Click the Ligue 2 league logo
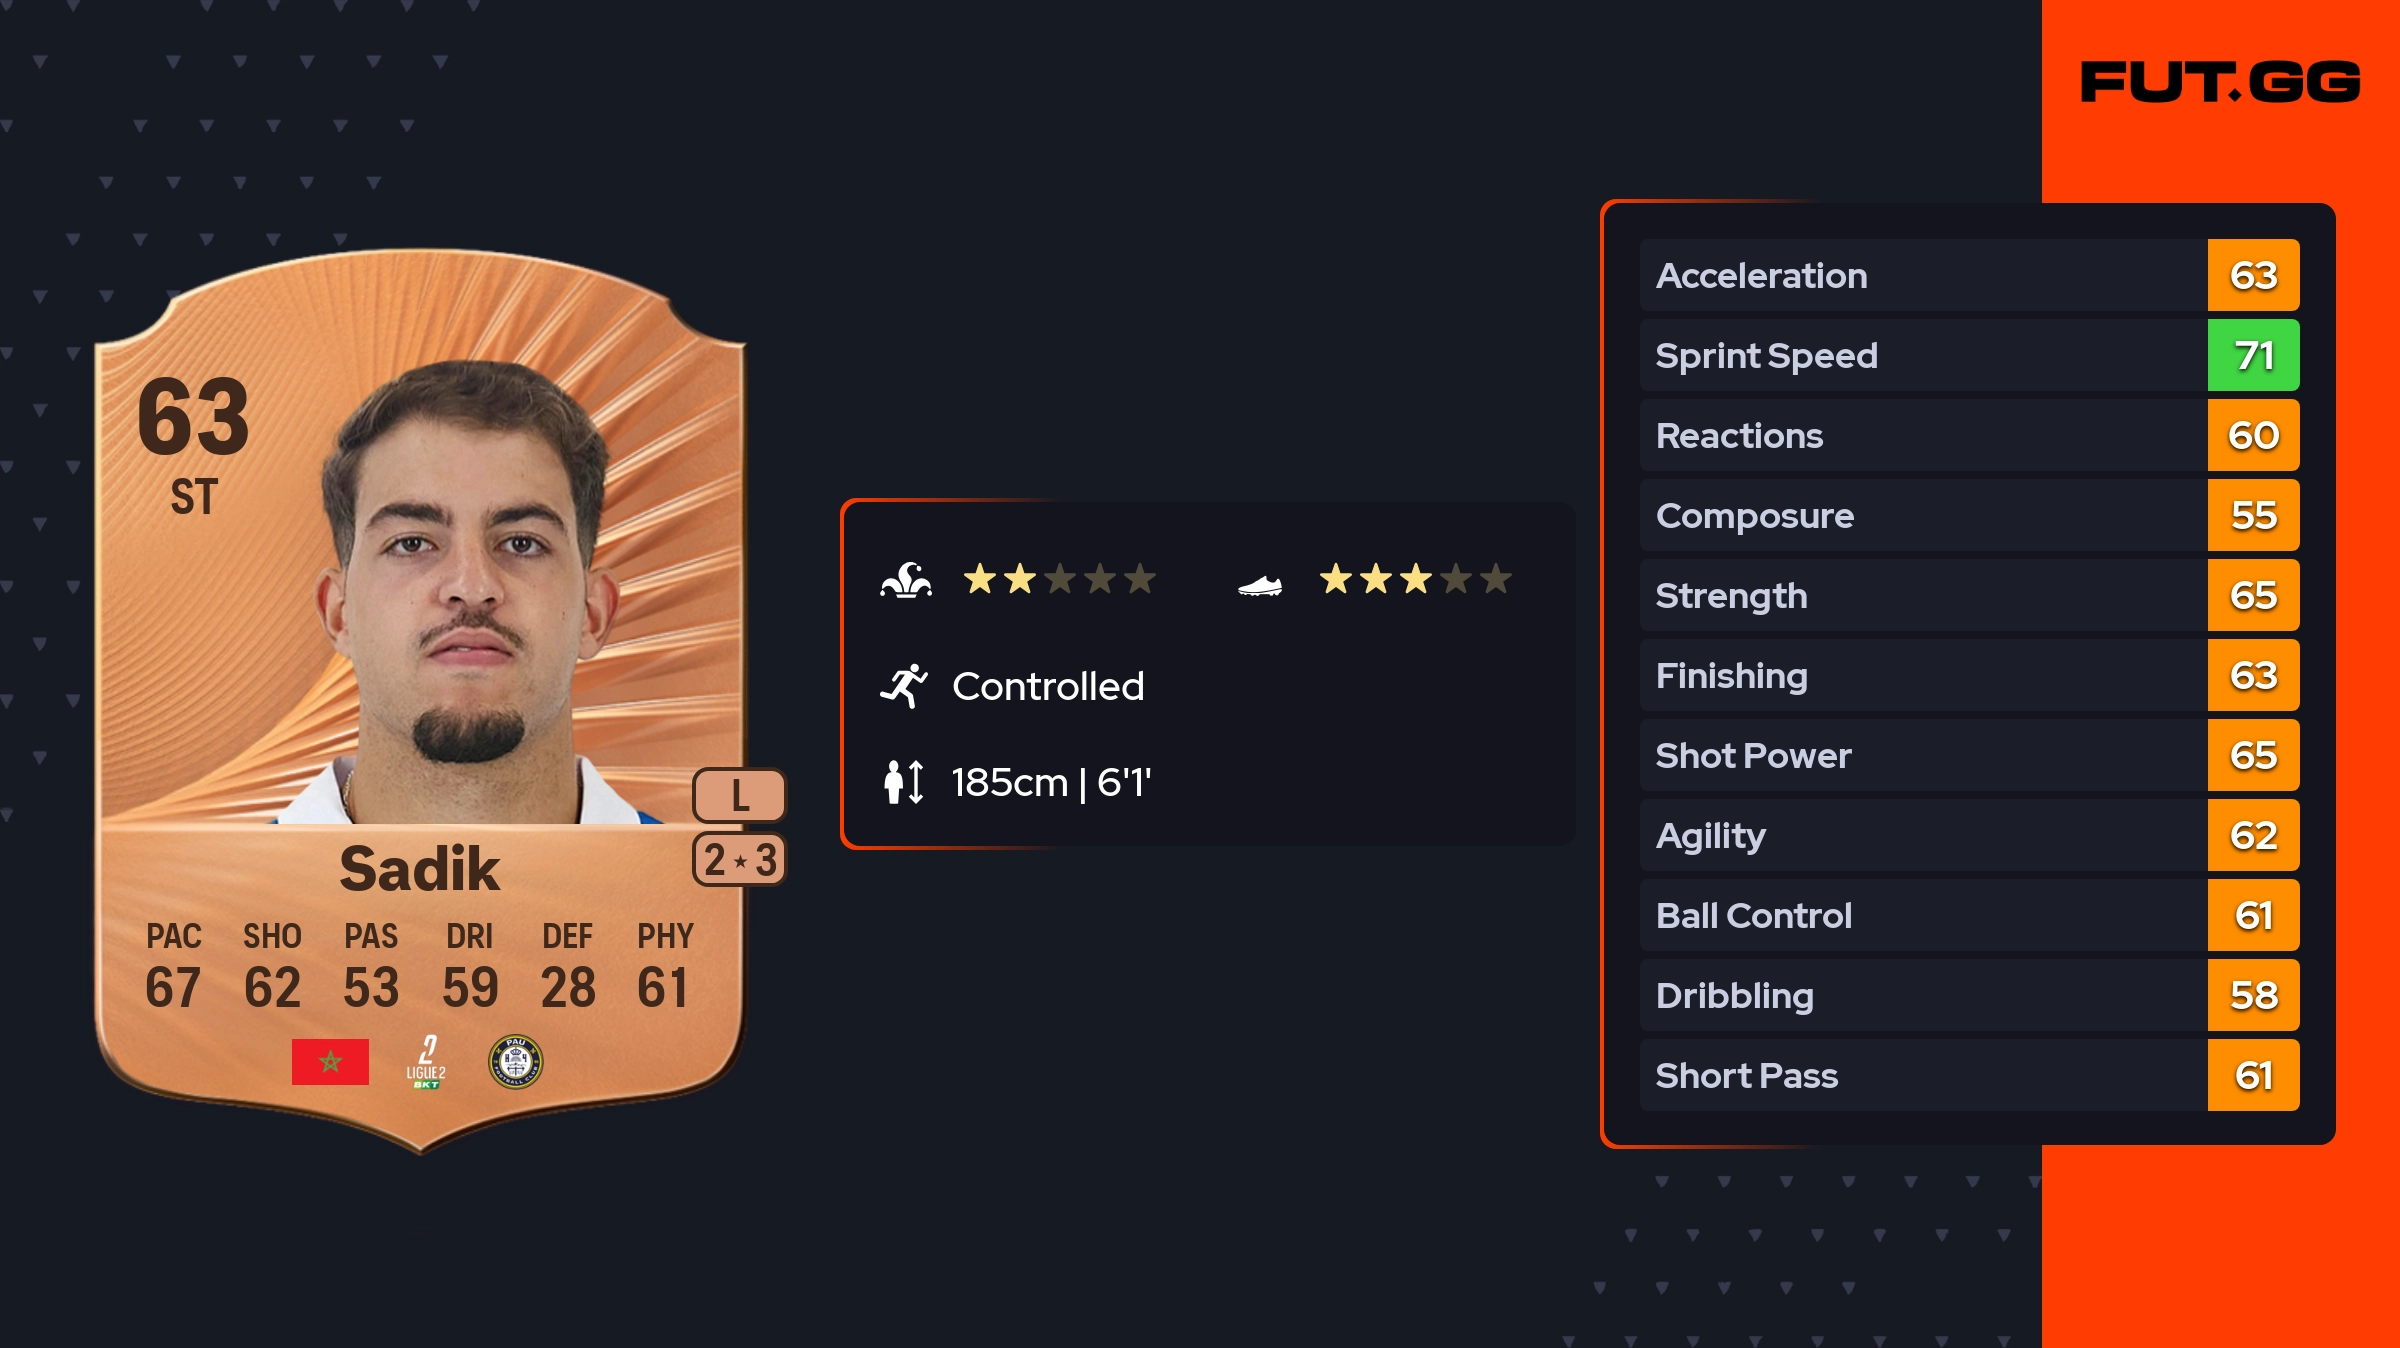The image size is (2400, 1348). [x=426, y=1062]
